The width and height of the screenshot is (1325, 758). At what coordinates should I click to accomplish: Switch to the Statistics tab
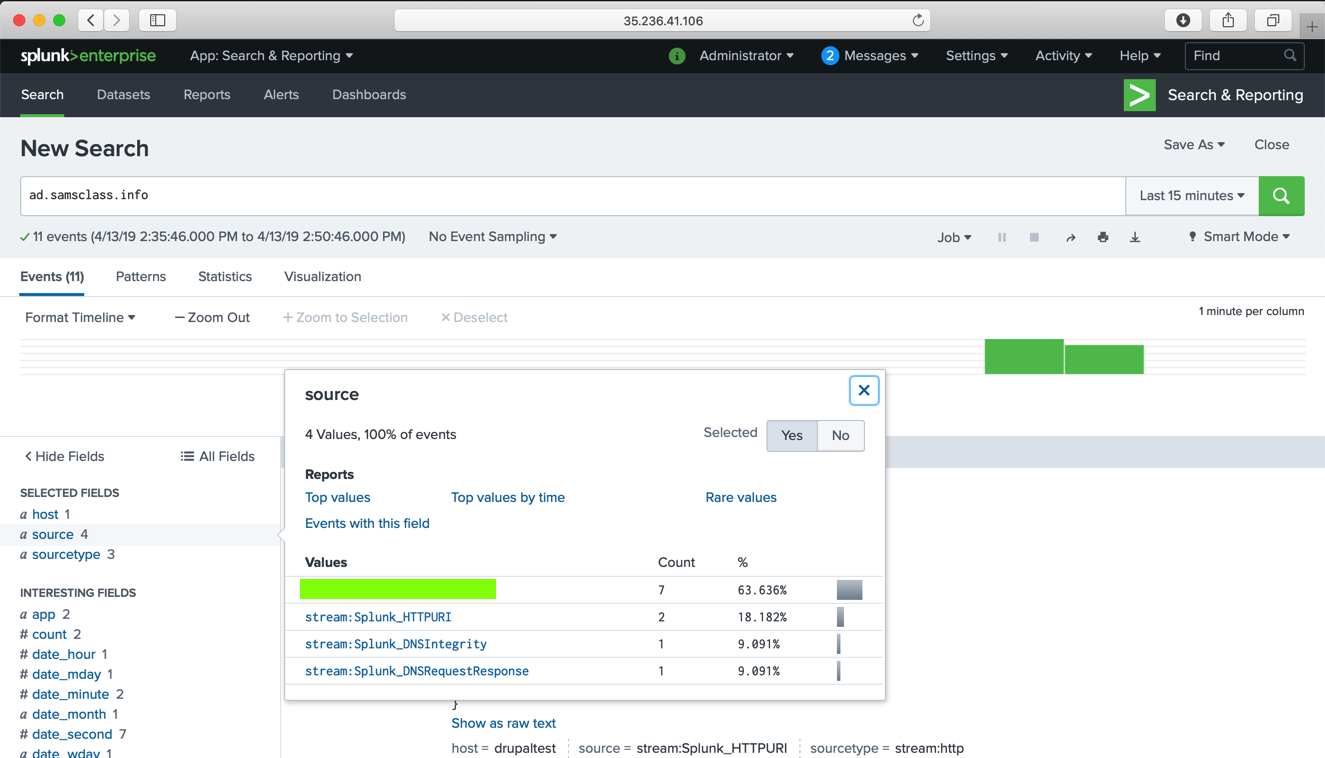point(225,277)
